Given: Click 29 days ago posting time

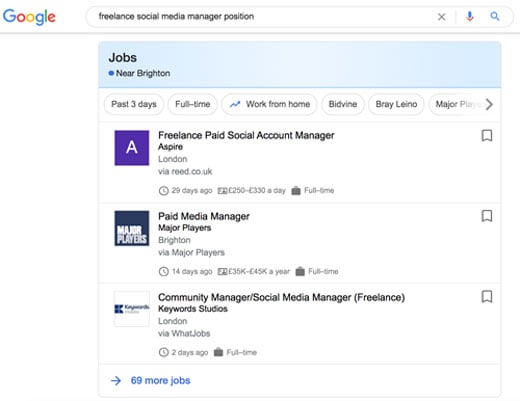Looking at the screenshot, I should [192, 190].
